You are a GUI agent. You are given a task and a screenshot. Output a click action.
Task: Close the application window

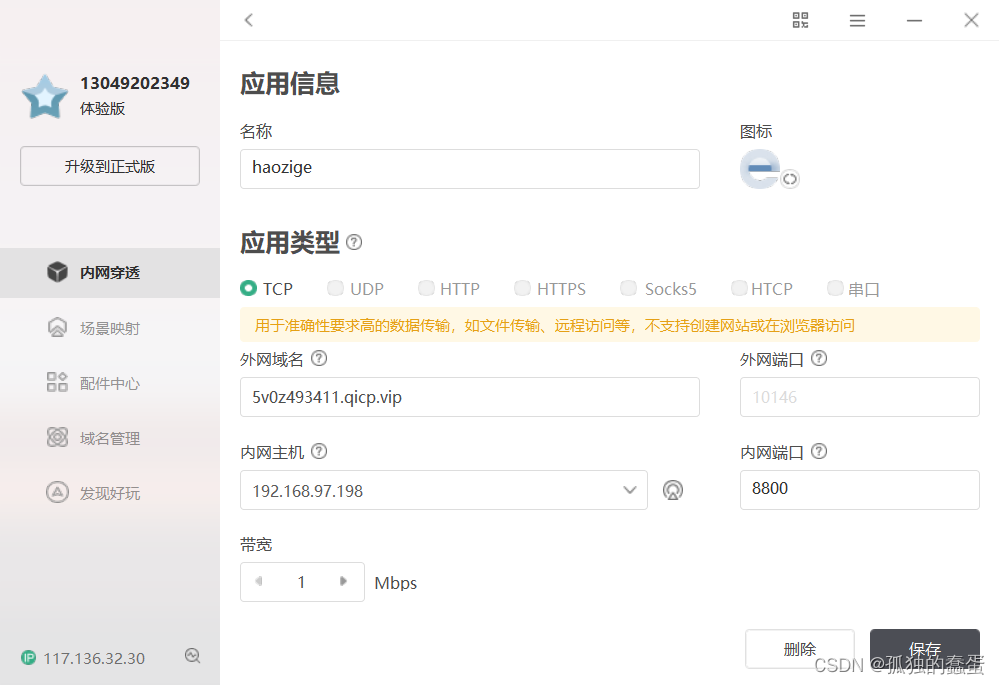point(971,20)
